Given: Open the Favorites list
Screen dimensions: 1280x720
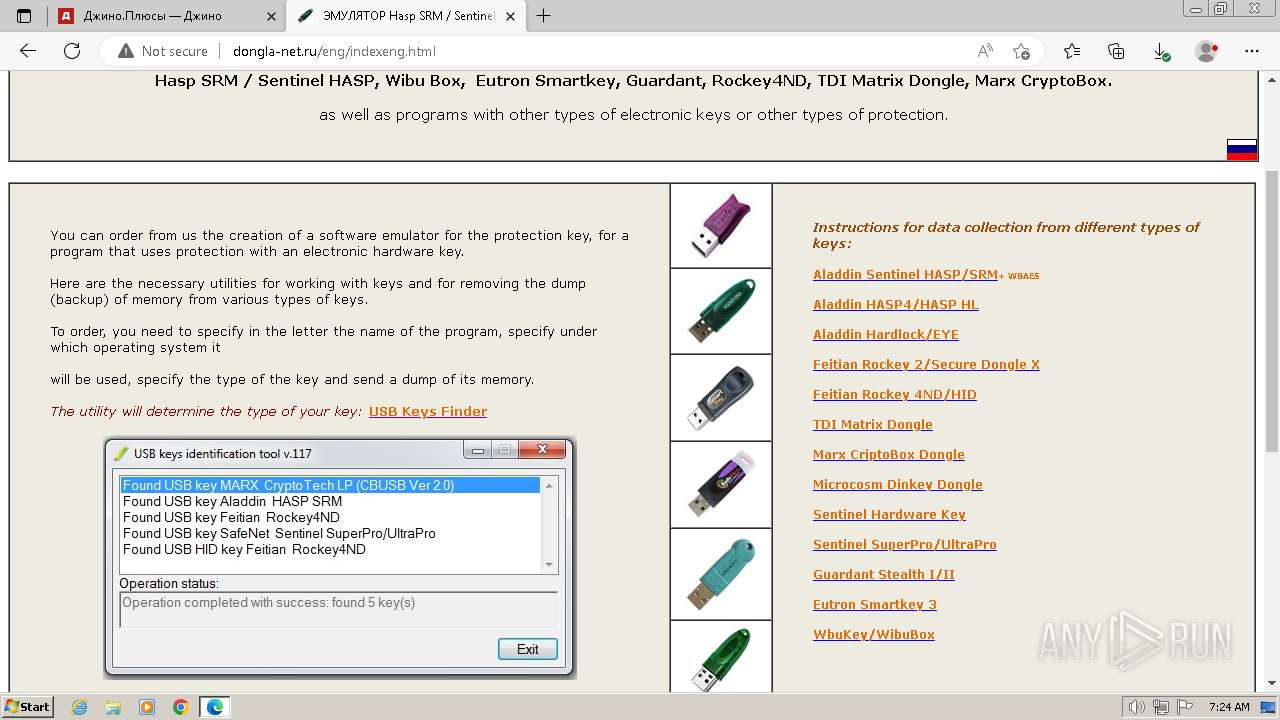Looking at the screenshot, I should [x=1072, y=51].
